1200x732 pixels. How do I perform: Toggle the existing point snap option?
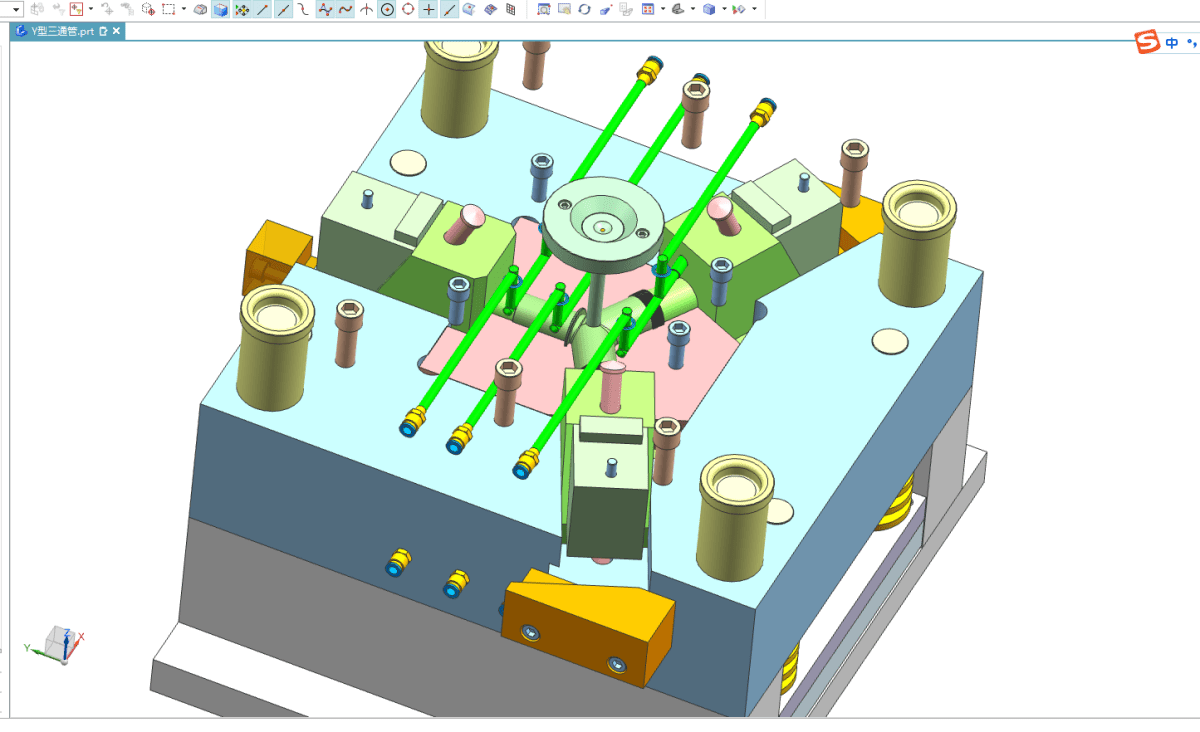(428, 9)
